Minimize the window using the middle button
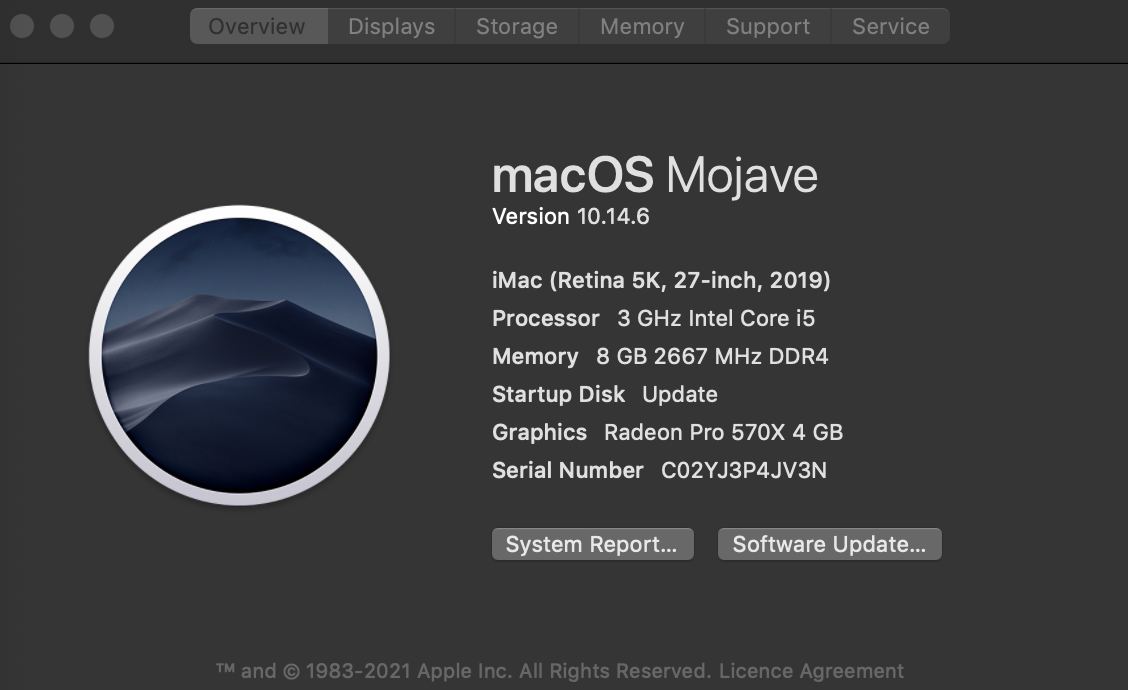Screen dimensions: 1128x690 62,26
